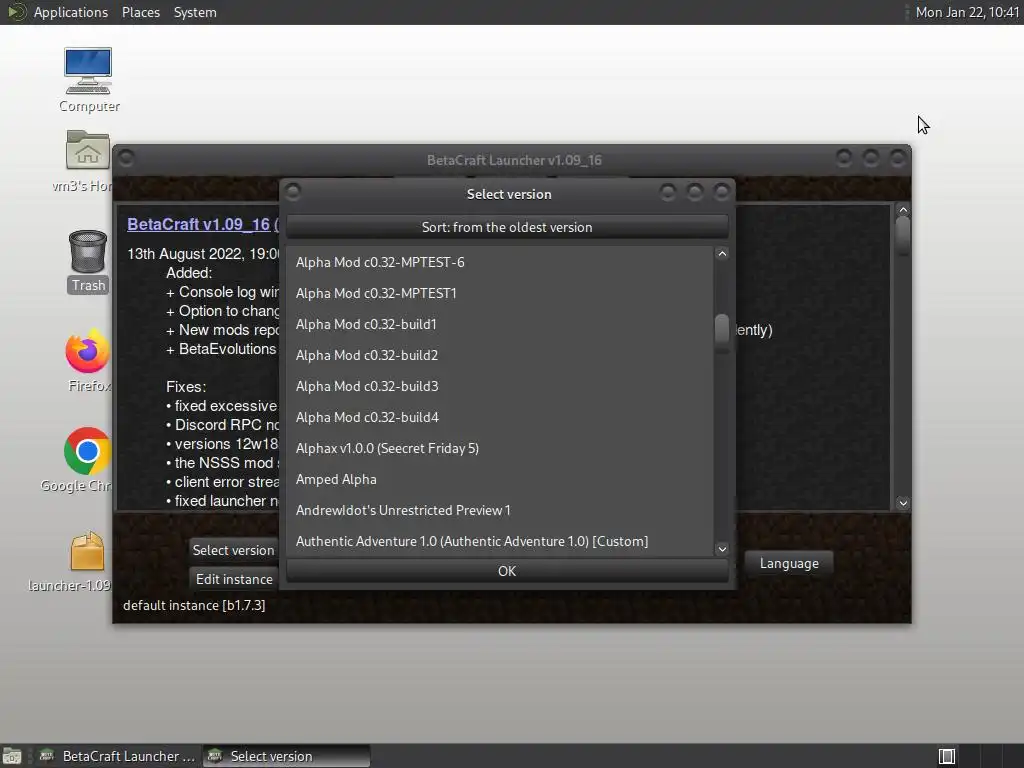Click Select version button in launcher window
The width and height of the screenshot is (1024, 768).
[233, 550]
